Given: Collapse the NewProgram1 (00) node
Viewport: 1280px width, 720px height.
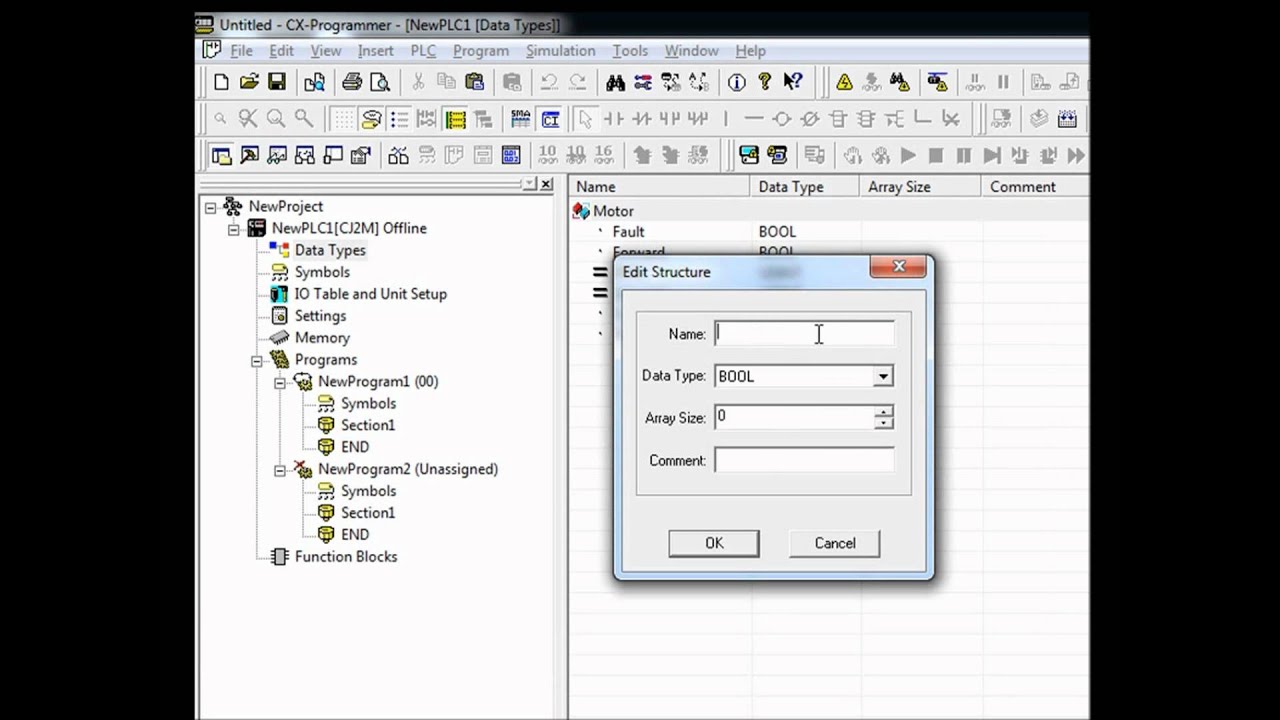Looking at the screenshot, I should click(280, 382).
